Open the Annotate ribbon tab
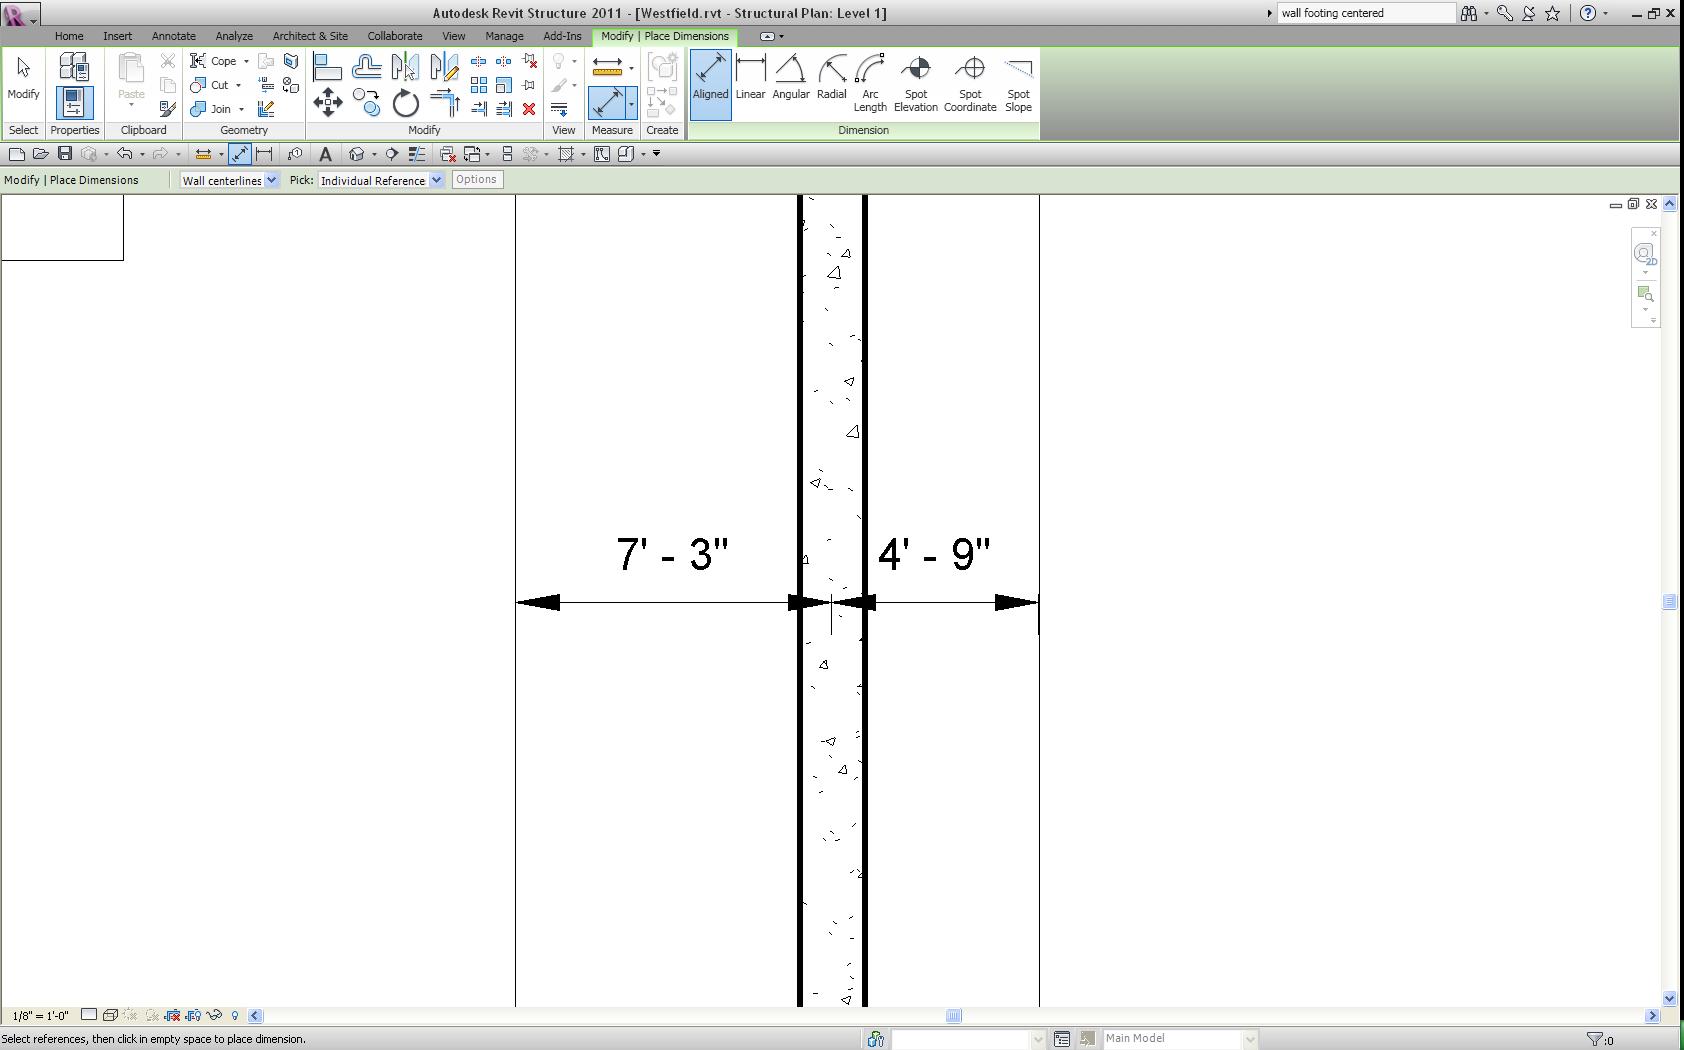The width and height of the screenshot is (1684, 1050). [173, 36]
